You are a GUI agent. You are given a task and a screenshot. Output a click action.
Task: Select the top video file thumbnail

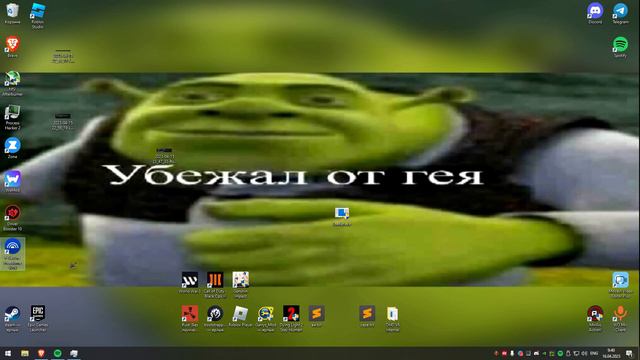pos(63,56)
